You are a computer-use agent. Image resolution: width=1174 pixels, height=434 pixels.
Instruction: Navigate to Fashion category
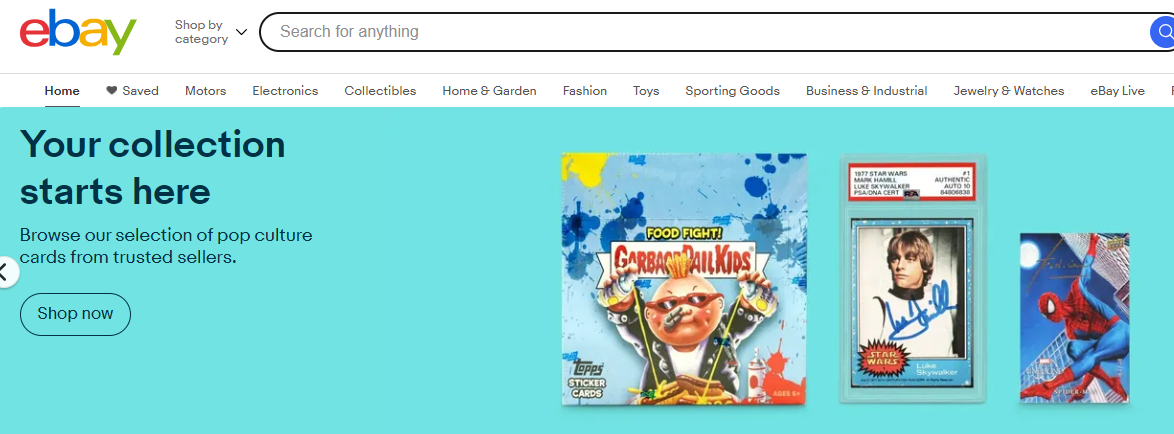point(585,91)
